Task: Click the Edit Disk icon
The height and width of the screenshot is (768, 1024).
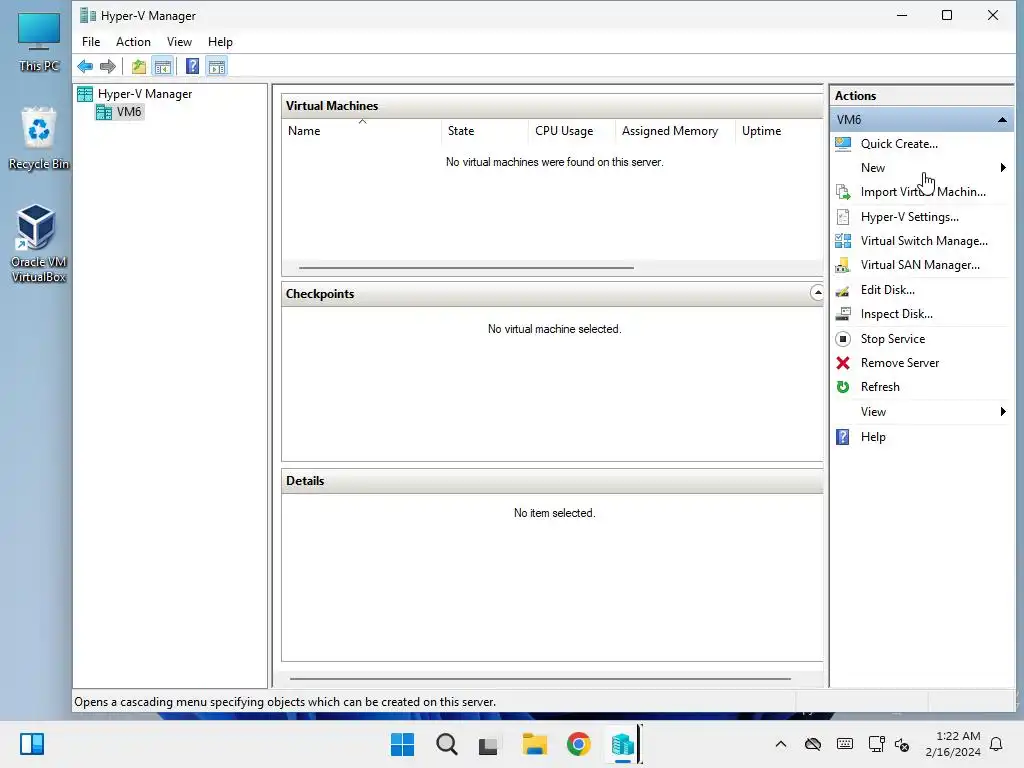Action: pos(843,290)
